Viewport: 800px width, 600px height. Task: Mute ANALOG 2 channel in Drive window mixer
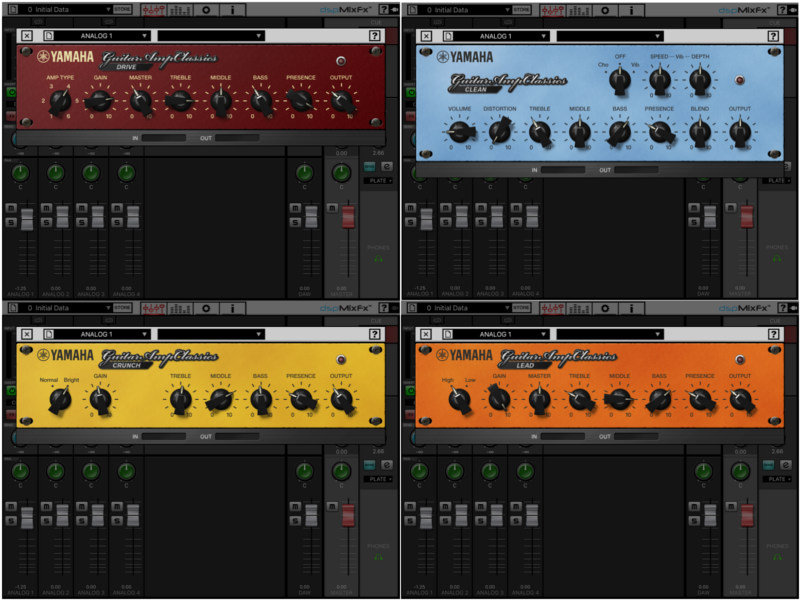click(x=46, y=208)
